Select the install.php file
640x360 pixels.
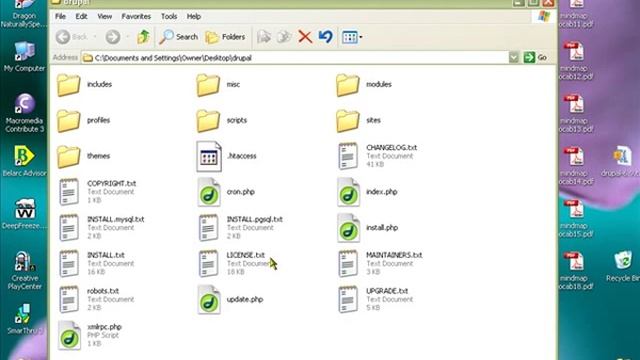point(368,228)
